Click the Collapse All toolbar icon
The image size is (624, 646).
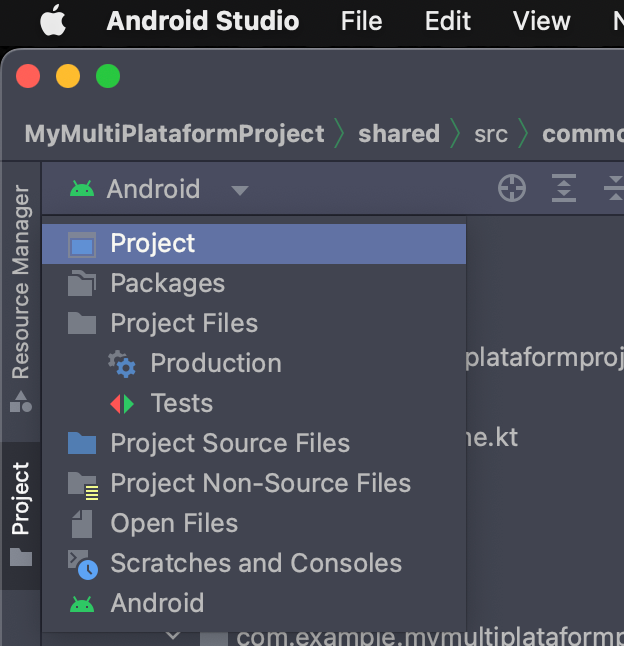click(615, 188)
